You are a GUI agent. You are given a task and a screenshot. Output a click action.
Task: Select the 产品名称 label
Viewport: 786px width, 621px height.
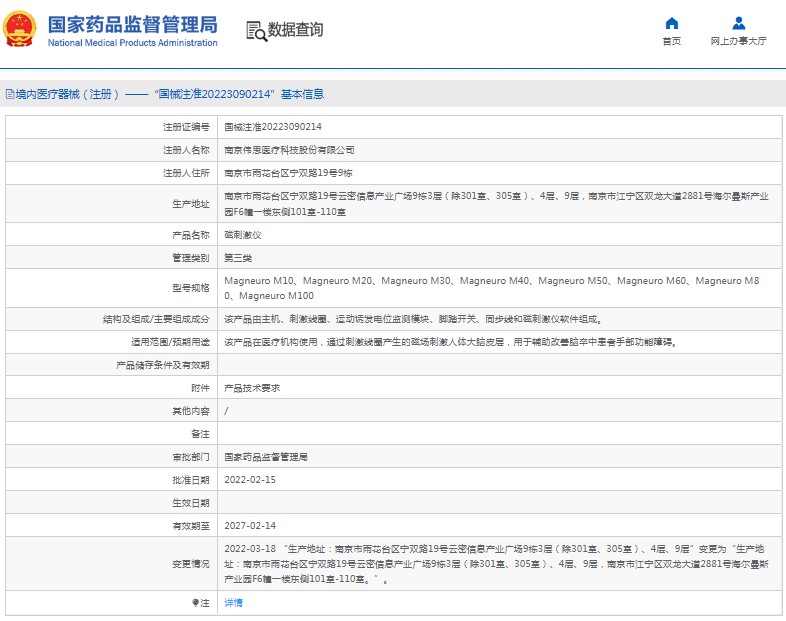tap(190, 235)
